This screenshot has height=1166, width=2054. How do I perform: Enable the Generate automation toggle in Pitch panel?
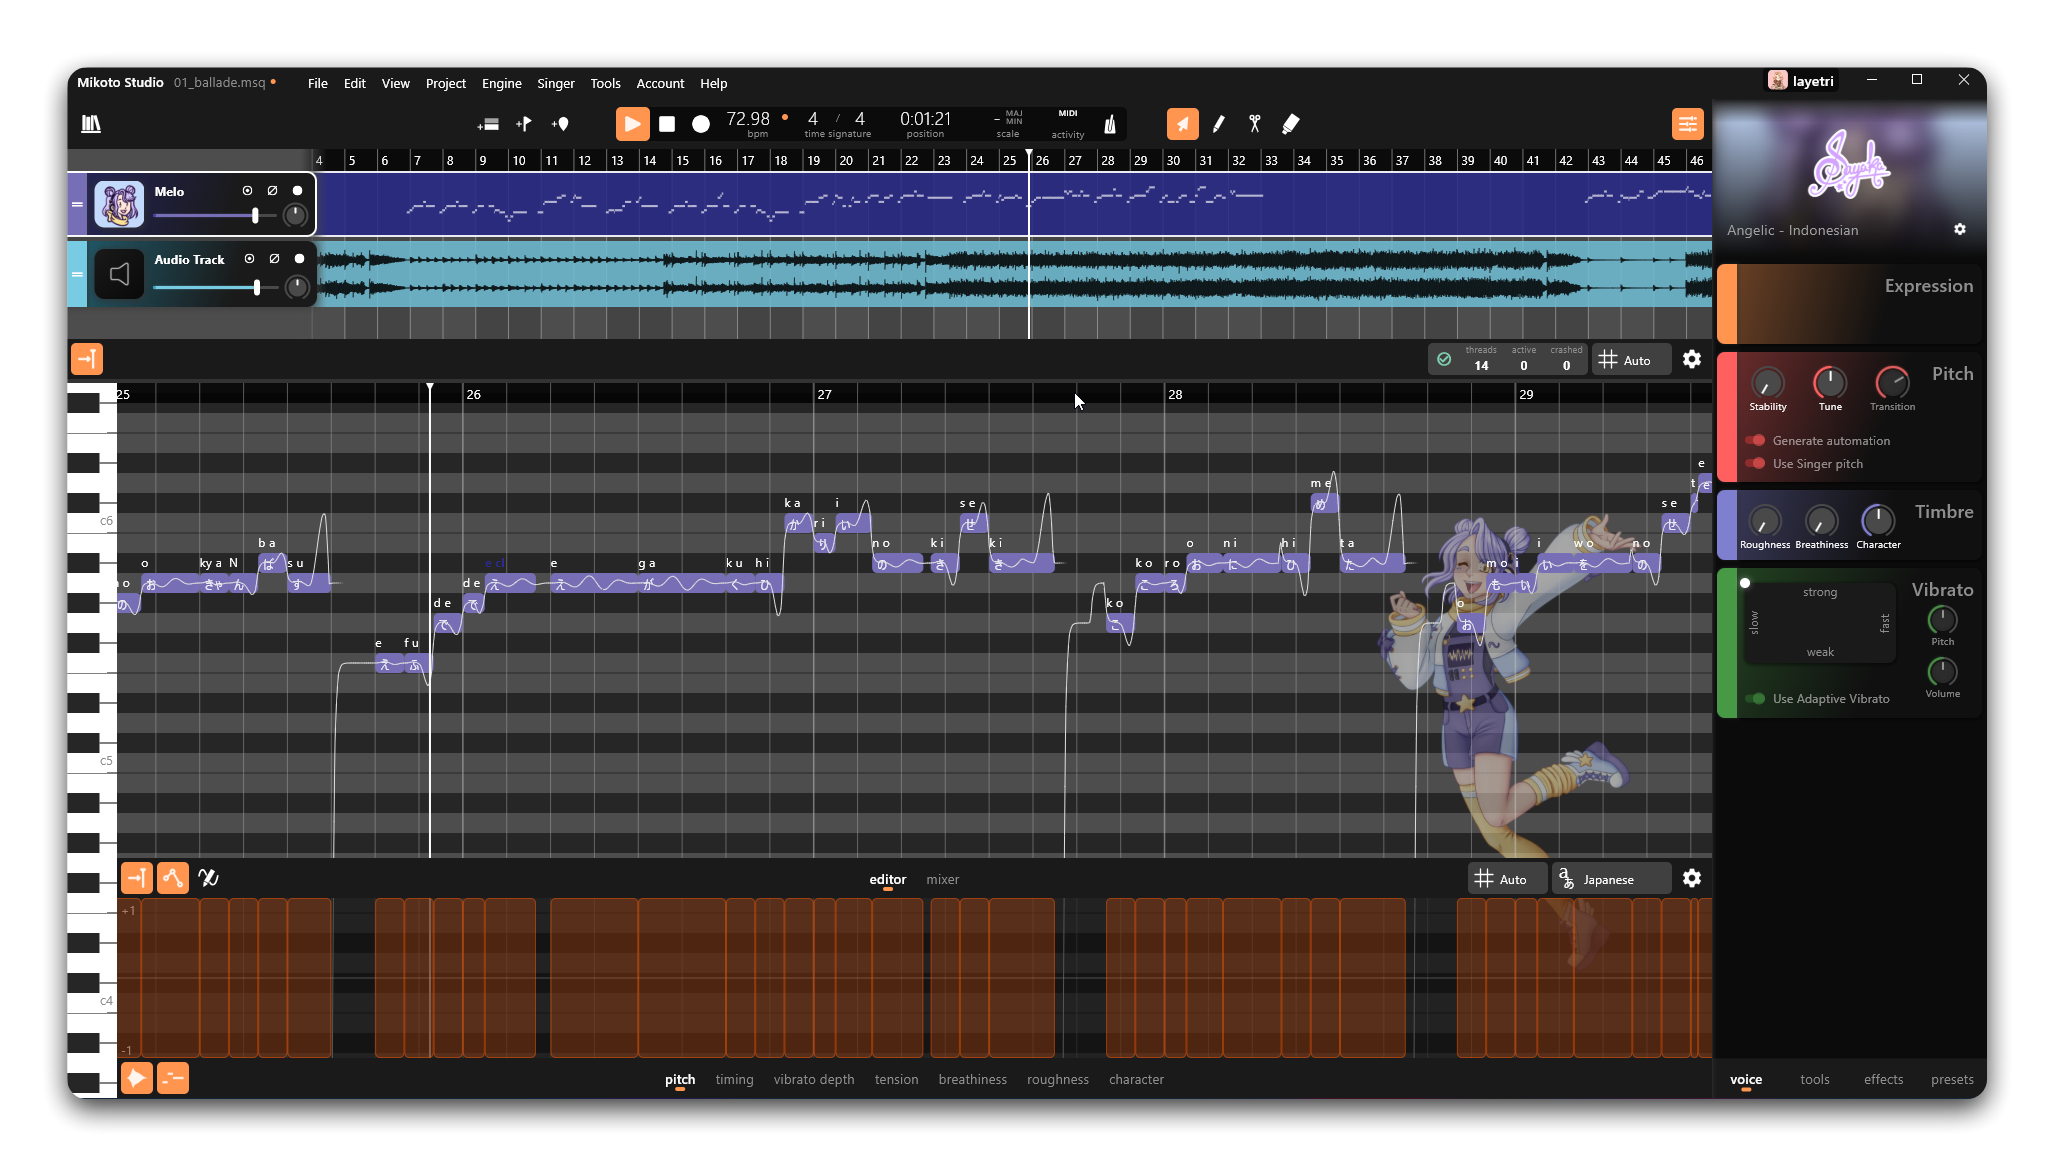tap(1757, 440)
